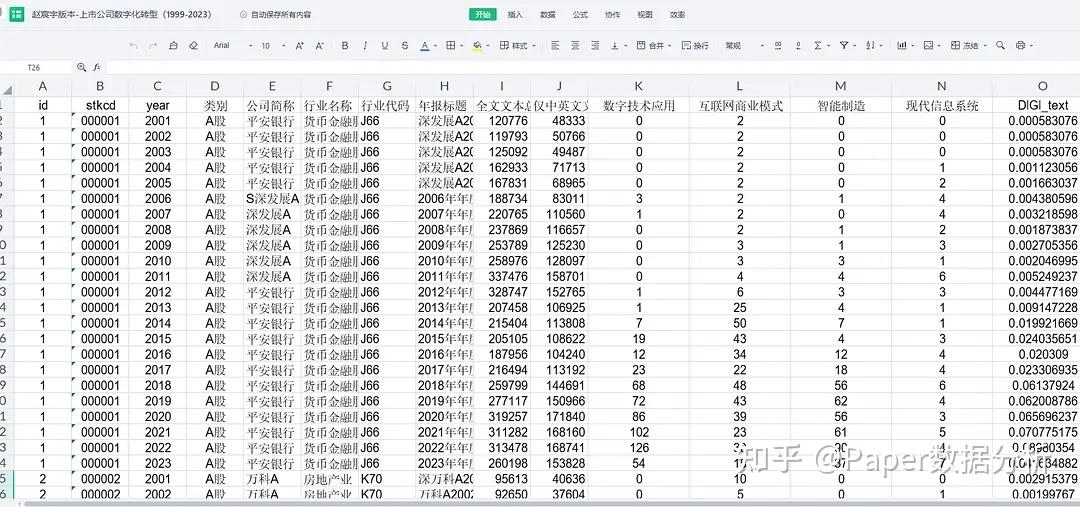The height and width of the screenshot is (507, 1080).
Task: Open the 常规 number format dropdown
Action: (744, 45)
